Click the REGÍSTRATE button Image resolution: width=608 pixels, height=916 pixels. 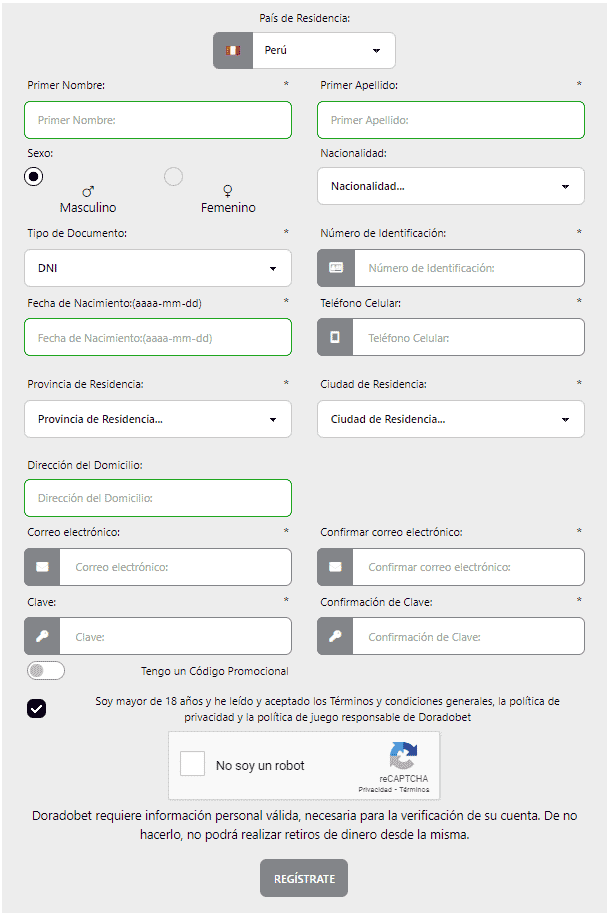[303, 878]
